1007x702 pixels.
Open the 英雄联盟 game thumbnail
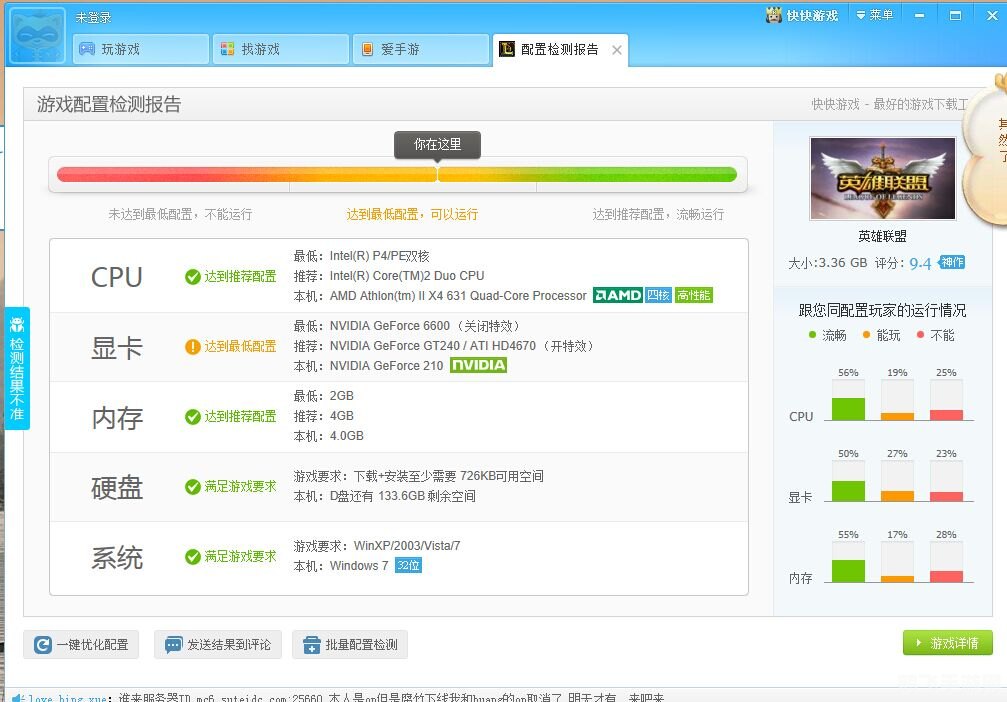click(x=882, y=179)
